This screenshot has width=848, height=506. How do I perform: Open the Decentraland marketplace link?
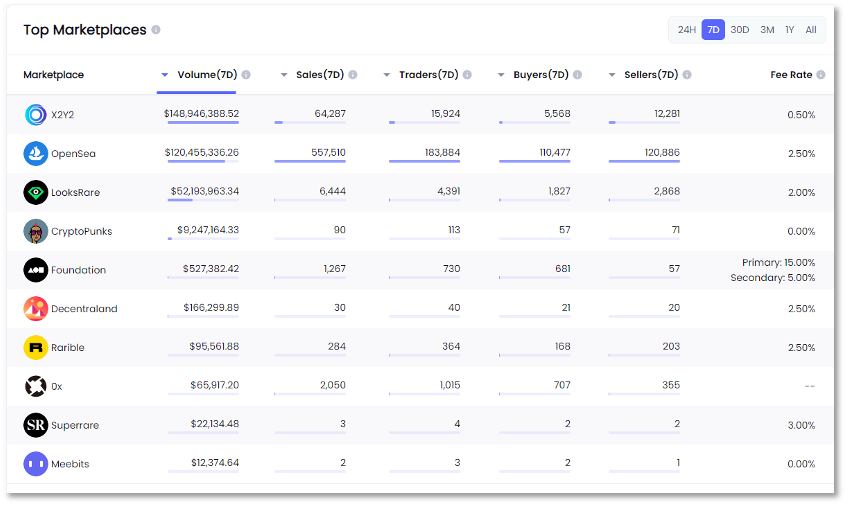[84, 309]
